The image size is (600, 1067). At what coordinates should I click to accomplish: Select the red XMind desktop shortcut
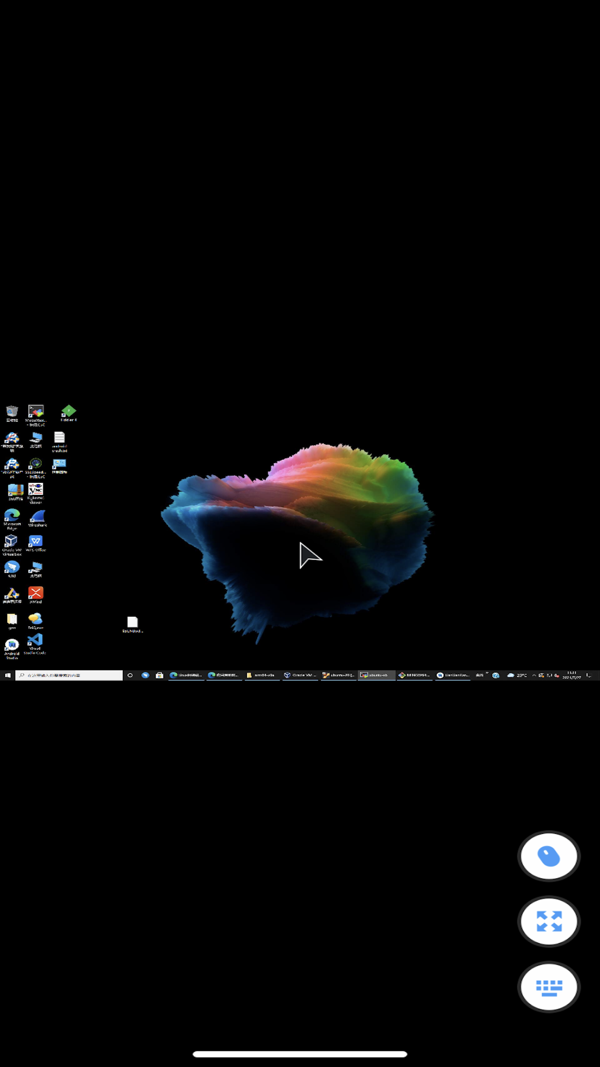coord(35,595)
